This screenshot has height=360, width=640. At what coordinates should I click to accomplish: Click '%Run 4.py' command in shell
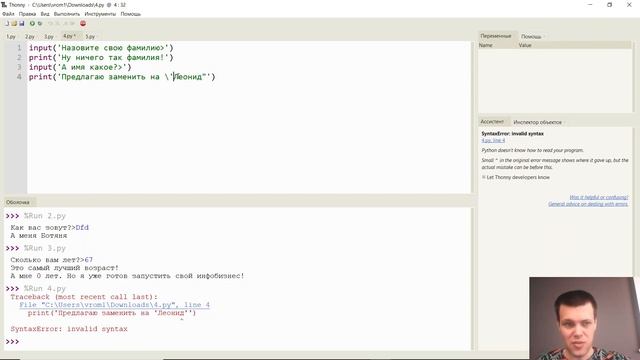point(45,289)
